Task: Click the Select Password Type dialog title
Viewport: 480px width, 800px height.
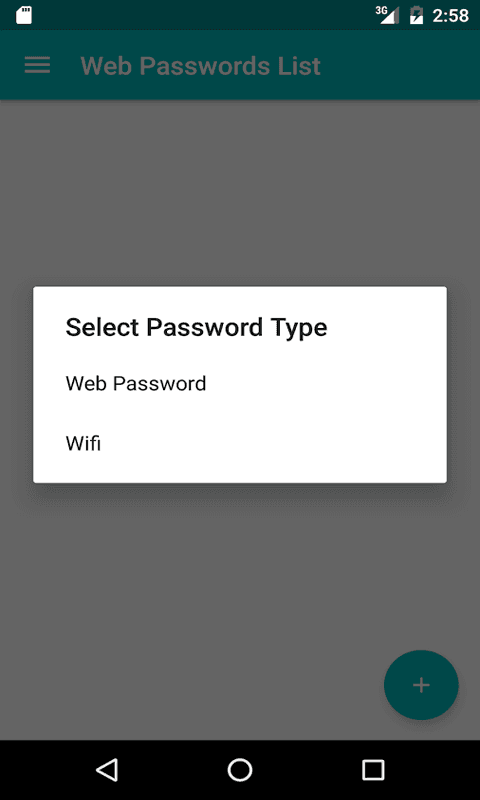Action: click(x=196, y=327)
